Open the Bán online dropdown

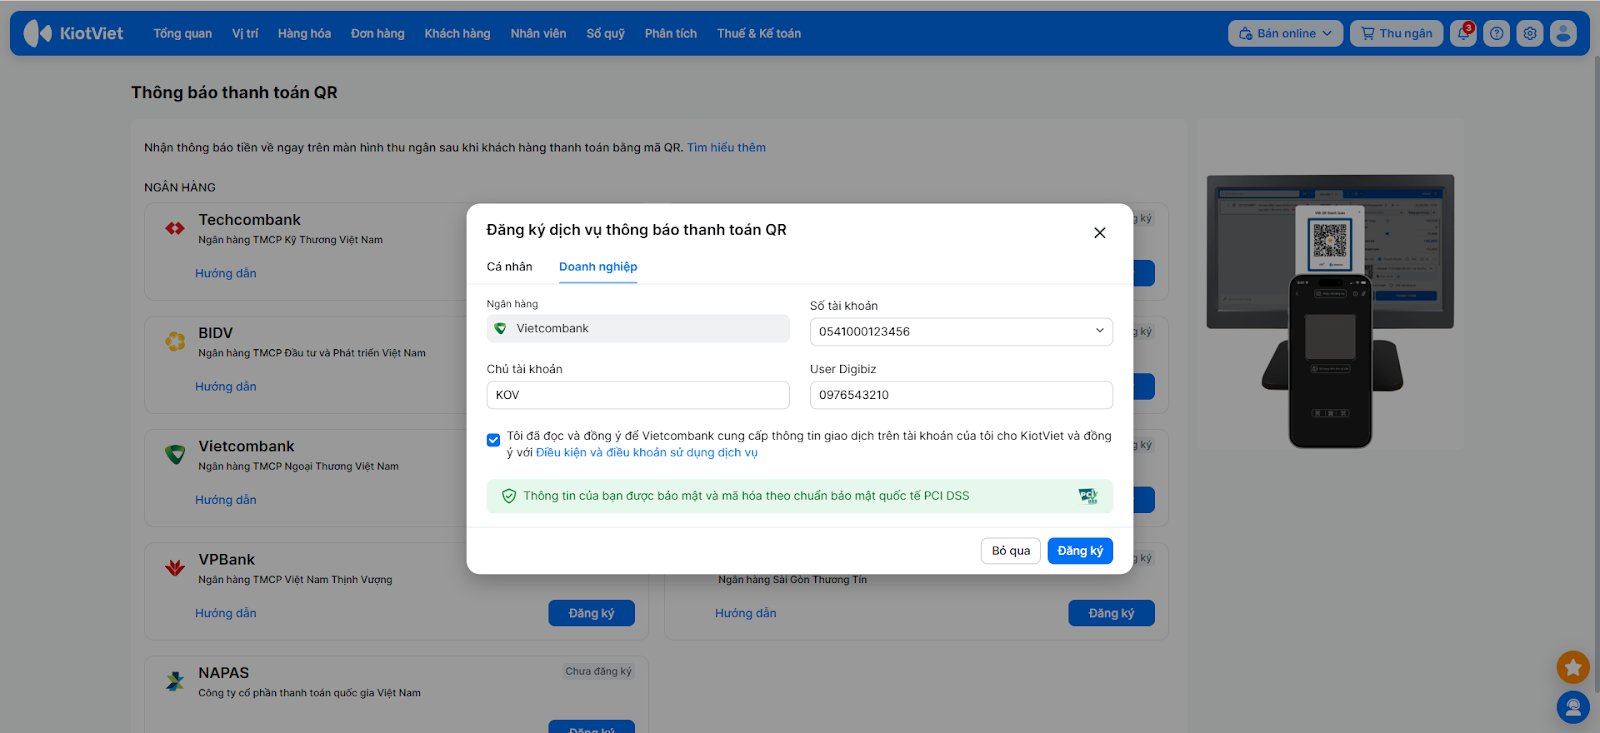pos(1285,33)
